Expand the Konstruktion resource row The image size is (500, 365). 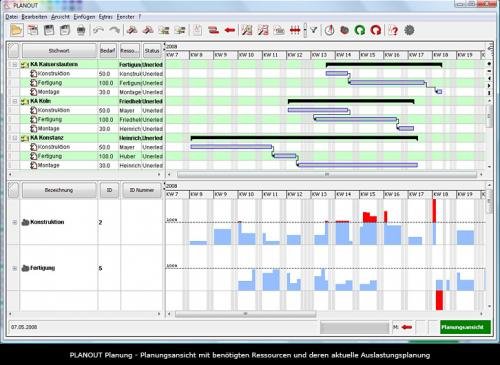(15, 222)
